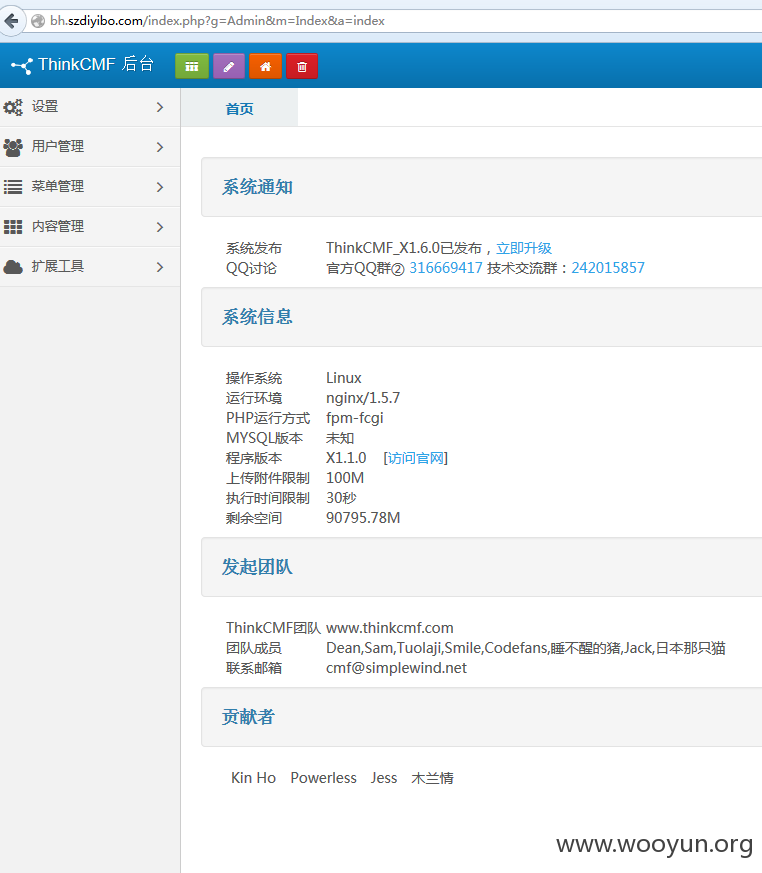Image resolution: width=762 pixels, height=873 pixels.
Task: Open the 用户管理 sidebar menu
Action: (x=90, y=147)
